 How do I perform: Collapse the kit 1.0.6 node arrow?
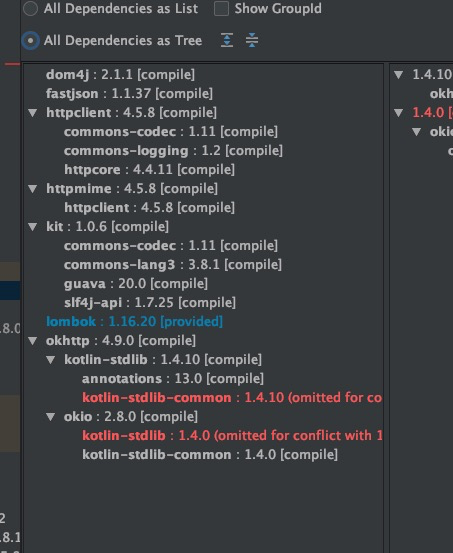click(x=33, y=227)
